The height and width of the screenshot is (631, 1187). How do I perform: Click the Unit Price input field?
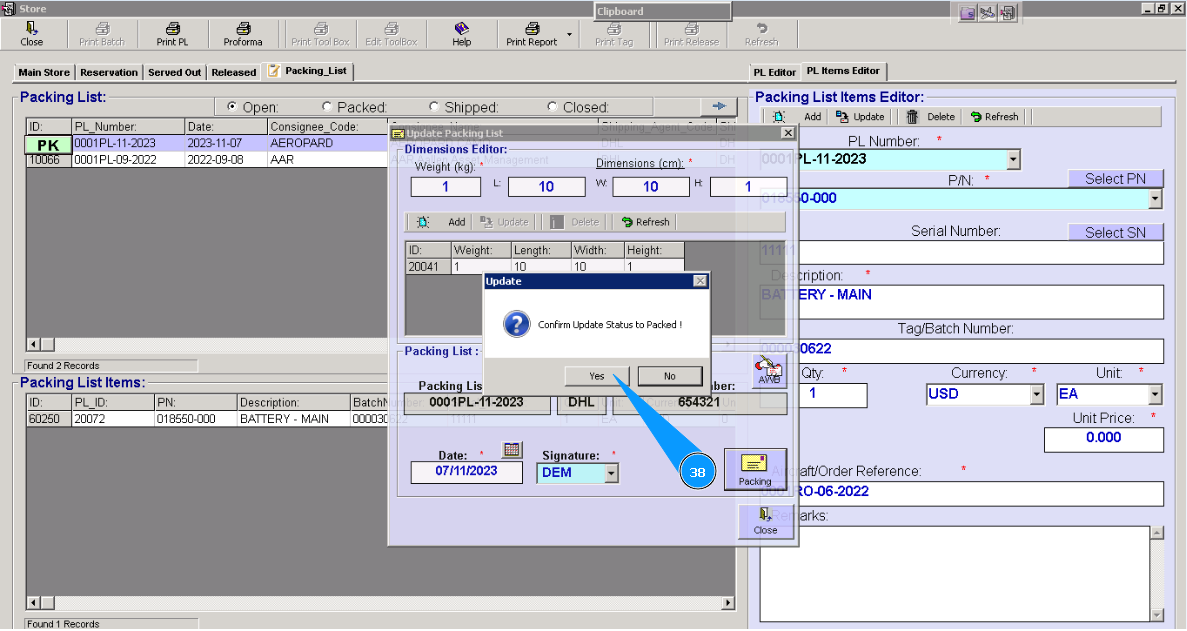(1103, 438)
